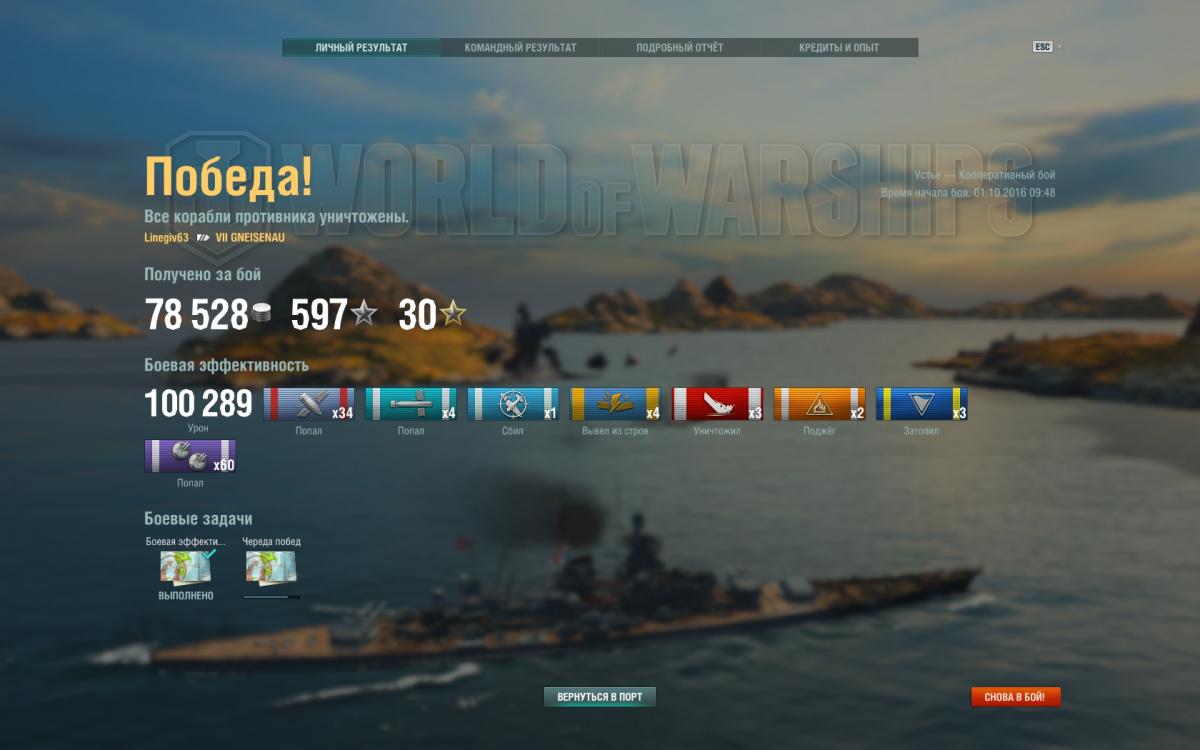Click the ESC close button

[1043, 47]
